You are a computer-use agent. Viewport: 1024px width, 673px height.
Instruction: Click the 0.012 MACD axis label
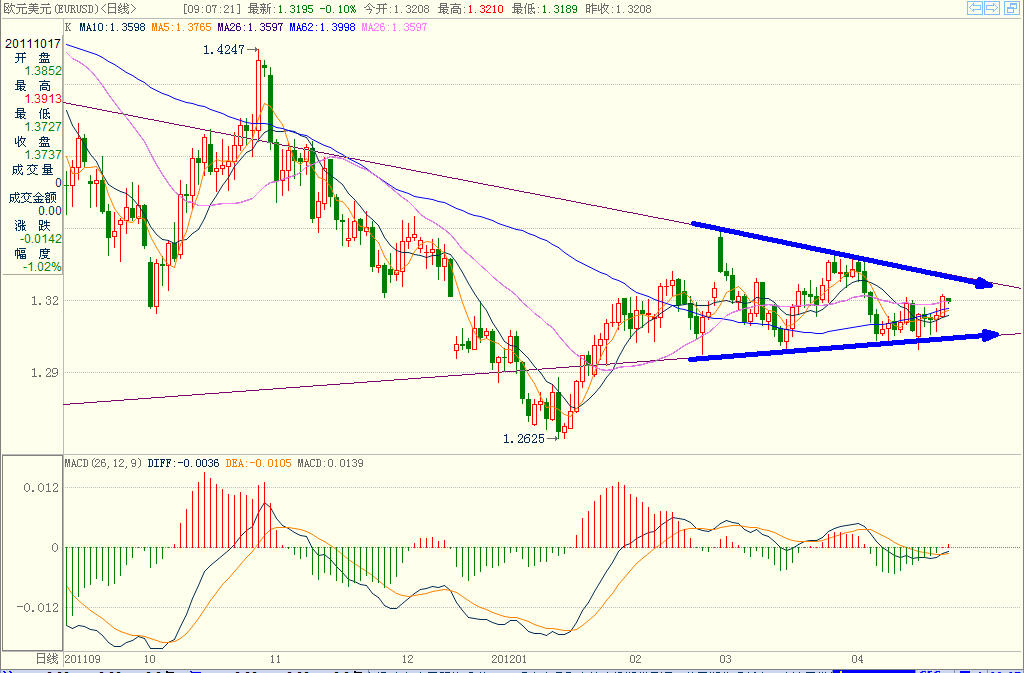[40, 488]
